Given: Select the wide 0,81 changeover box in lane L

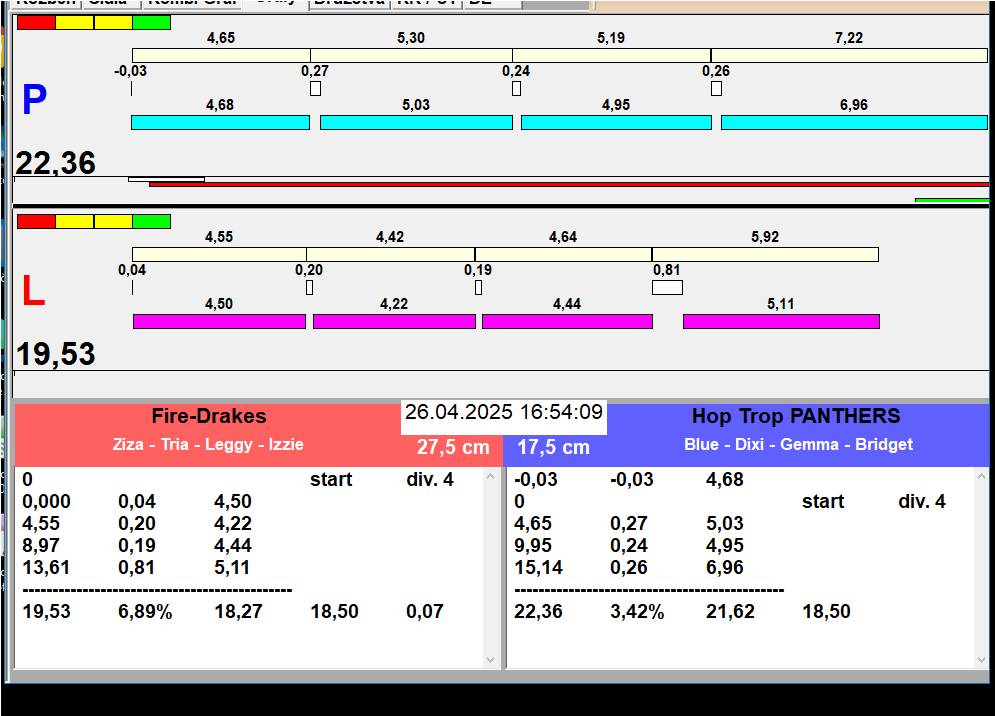Looking at the screenshot, I should point(667,288).
